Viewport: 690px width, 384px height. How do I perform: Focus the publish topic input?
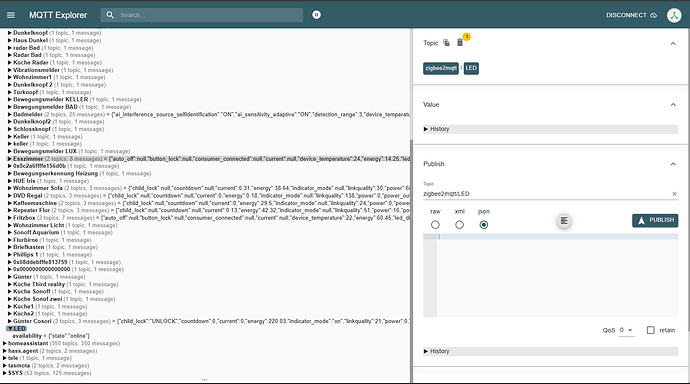click(546, 194)
